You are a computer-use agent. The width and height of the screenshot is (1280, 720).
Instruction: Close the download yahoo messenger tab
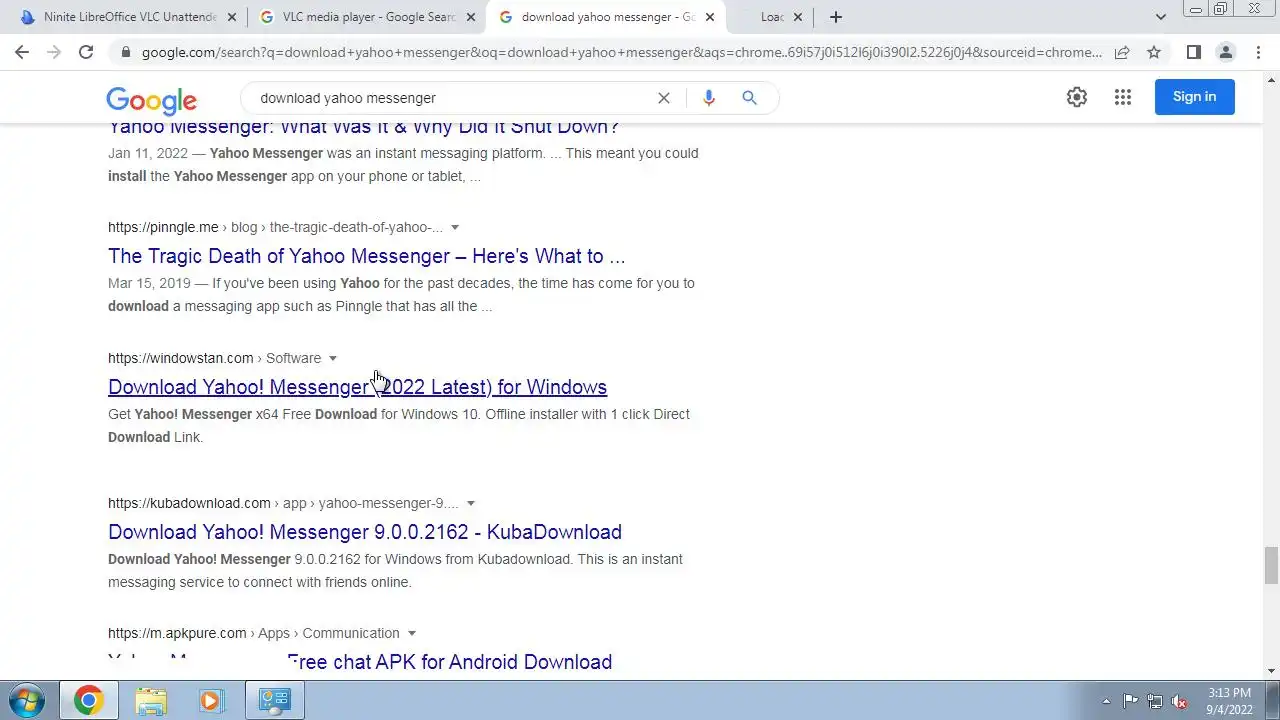pos(711,17)
